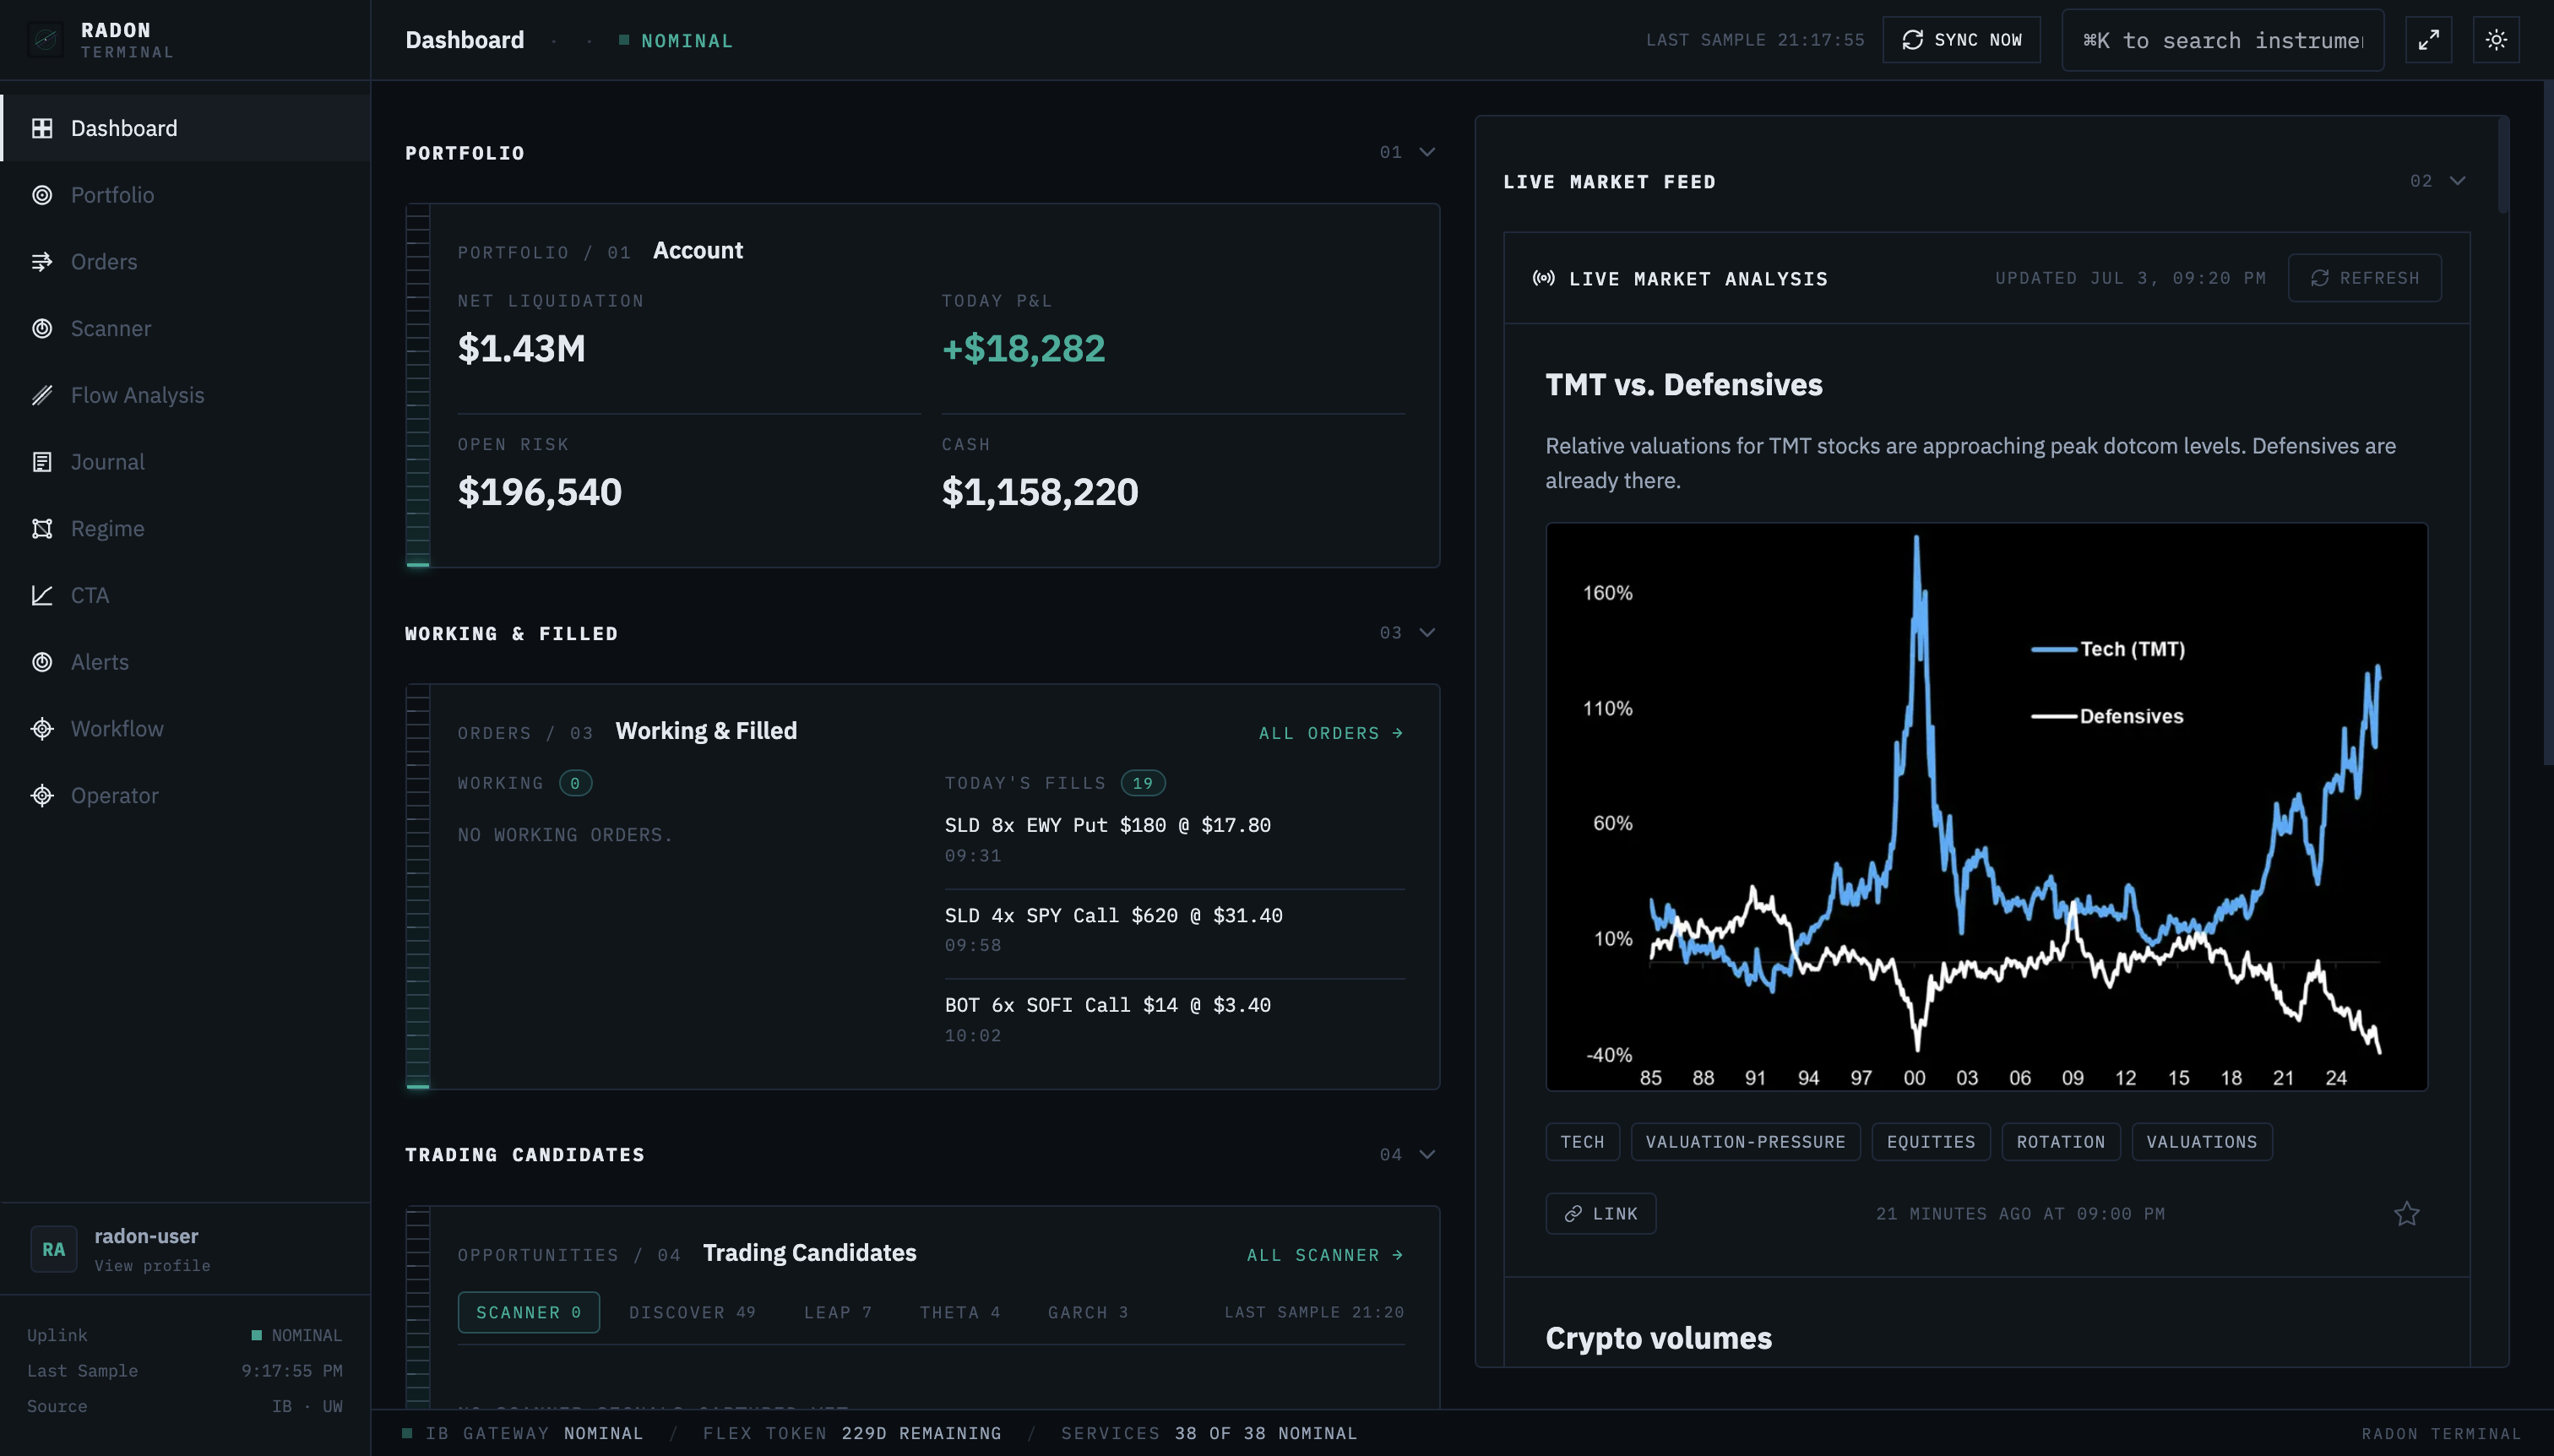Go to Flow Analysis page

click(x=186, y=395)
